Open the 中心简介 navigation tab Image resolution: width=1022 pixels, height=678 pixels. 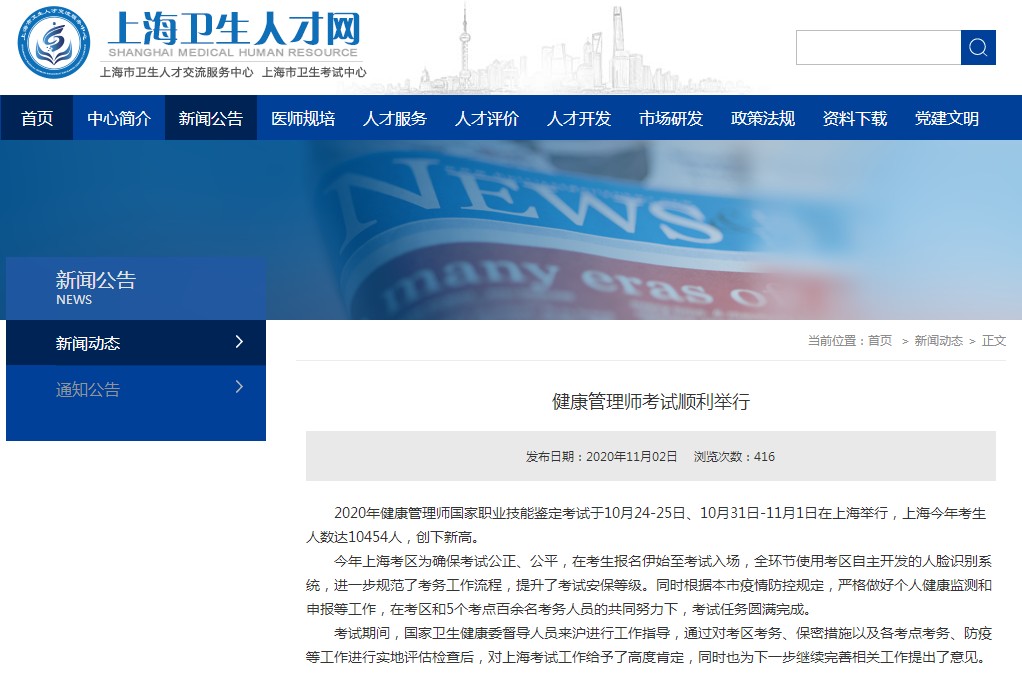click(x=119, y=118)
